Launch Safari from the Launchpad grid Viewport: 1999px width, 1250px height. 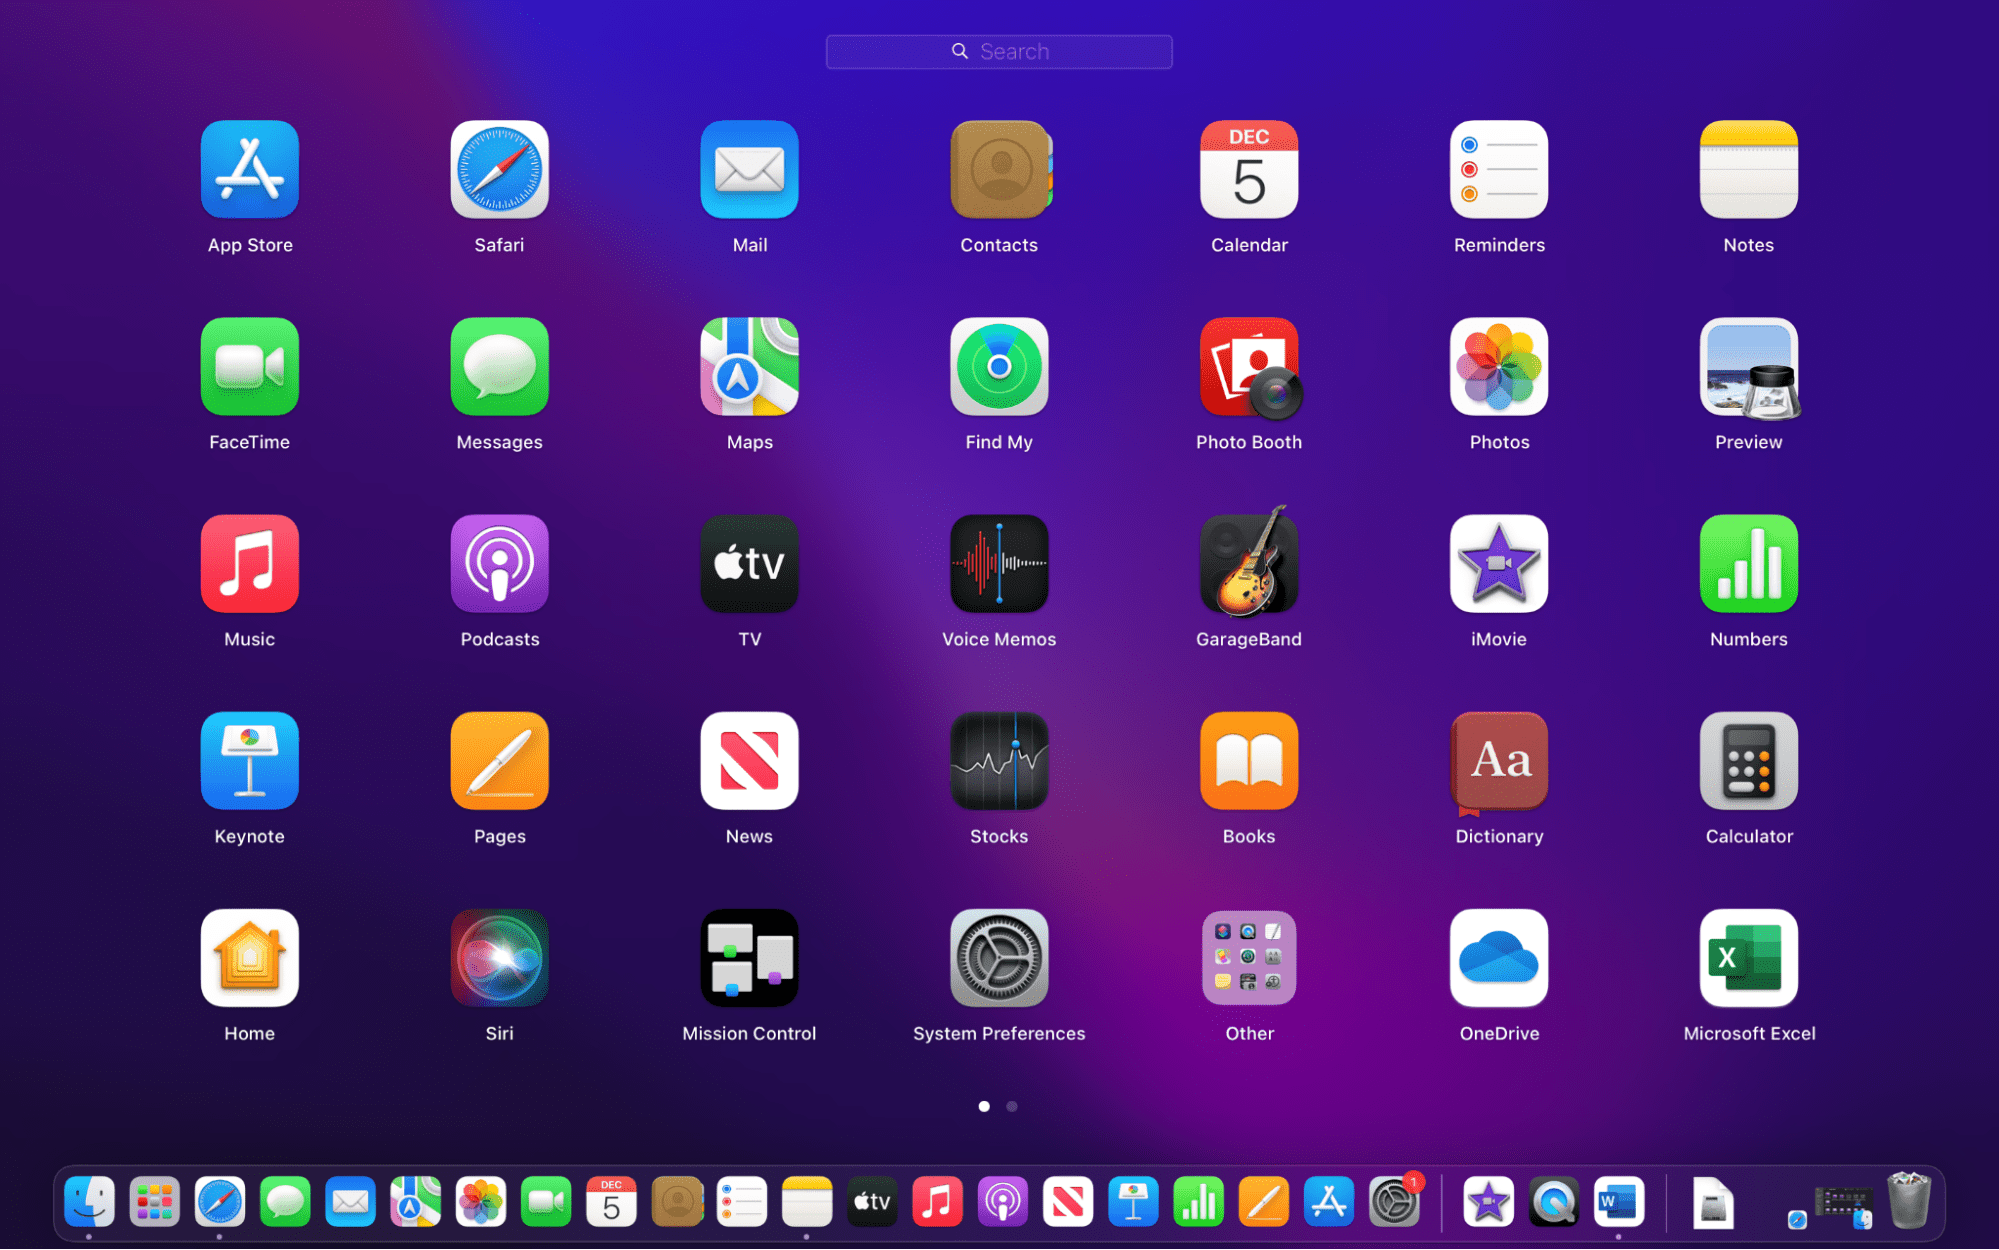[x=499, y=170]
